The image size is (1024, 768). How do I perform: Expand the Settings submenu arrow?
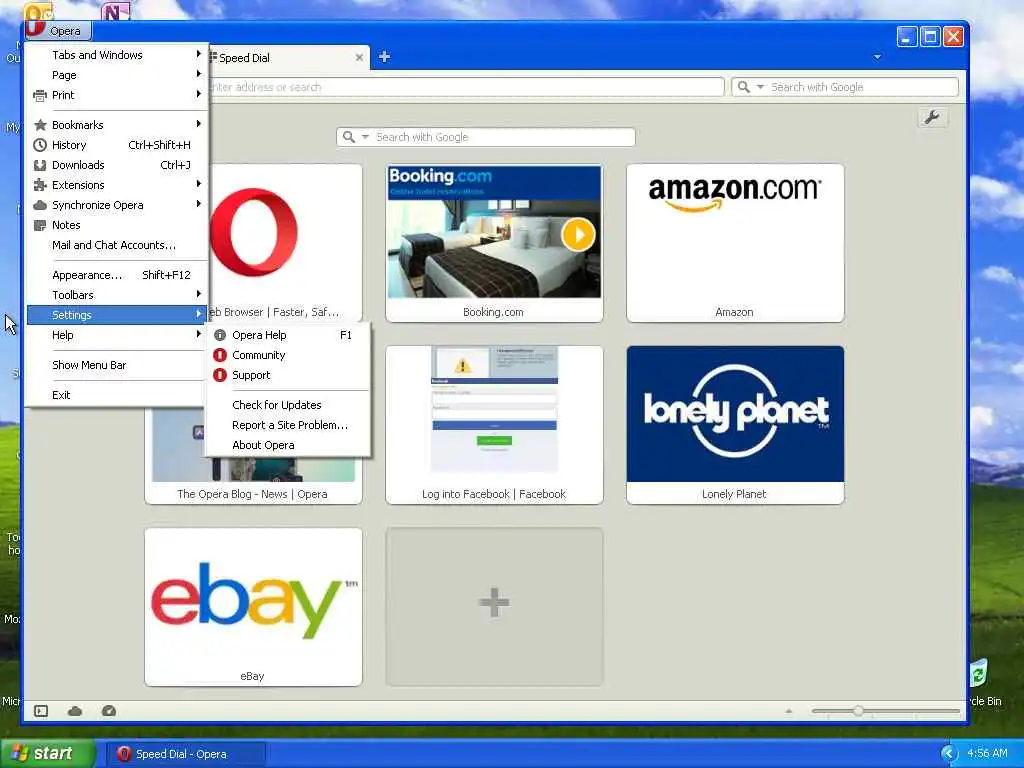[x=199, y=315]
